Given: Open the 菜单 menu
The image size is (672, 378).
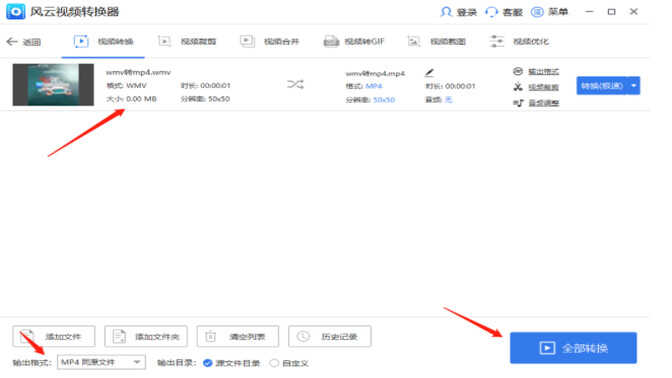Looking at the screenshot, I should pyautogui.click(x=549, y=12).
